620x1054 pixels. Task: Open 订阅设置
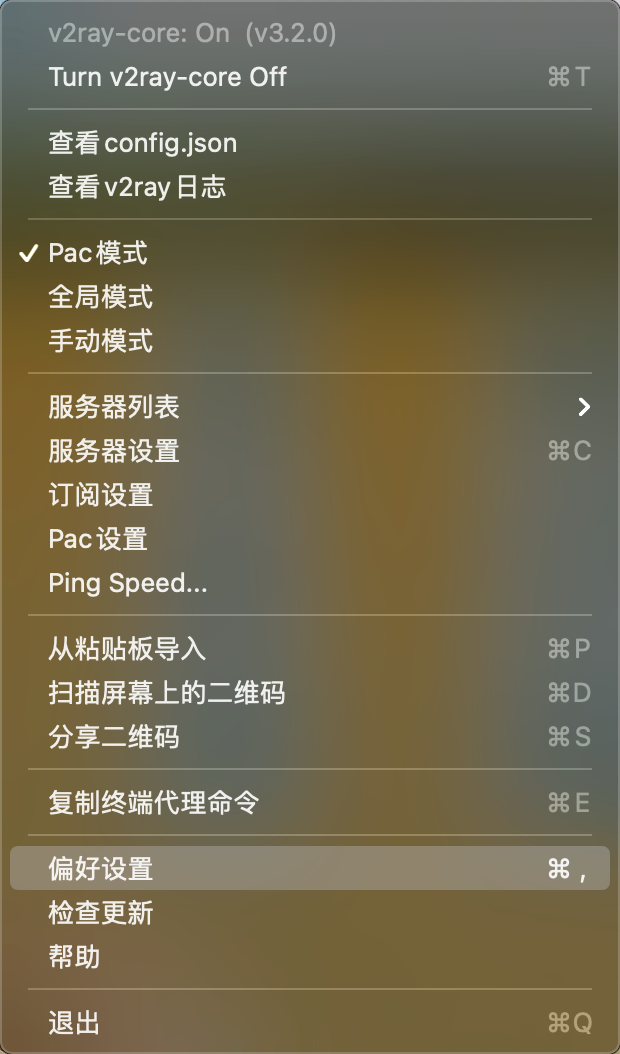click(x=97, y=496)
